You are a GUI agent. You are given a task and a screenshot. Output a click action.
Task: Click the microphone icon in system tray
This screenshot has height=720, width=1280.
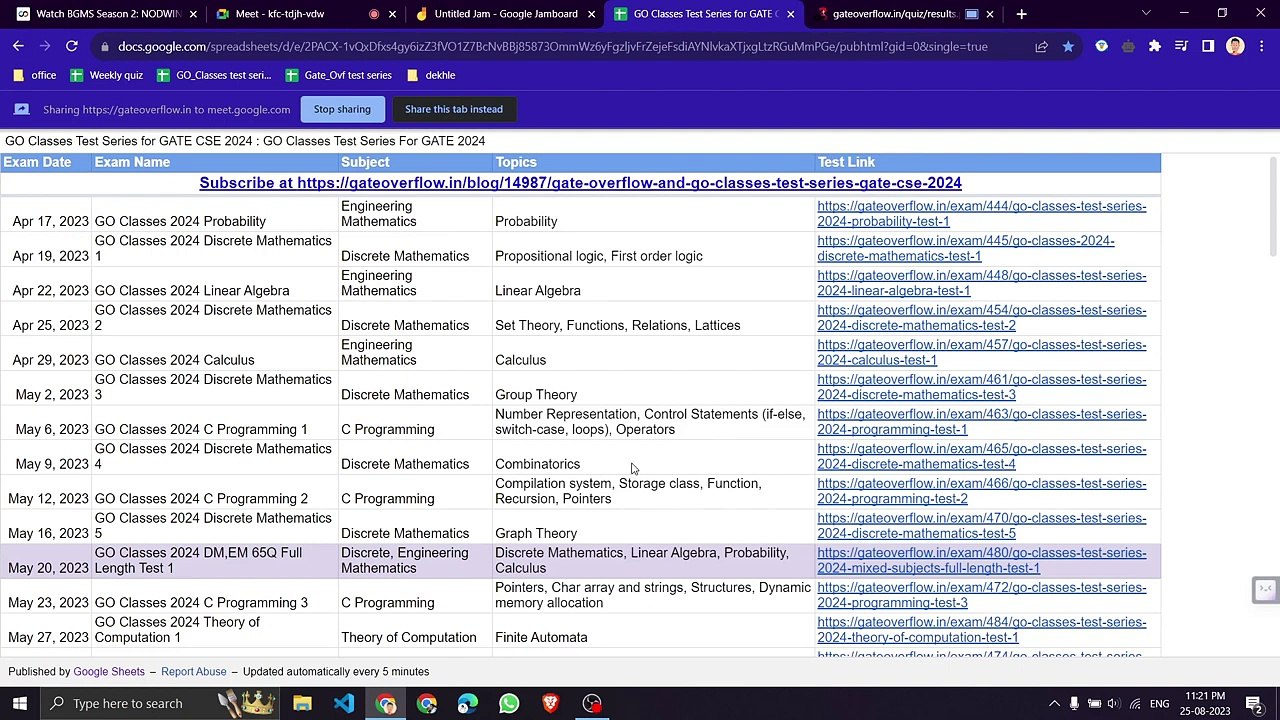[x=1074, y=704]
